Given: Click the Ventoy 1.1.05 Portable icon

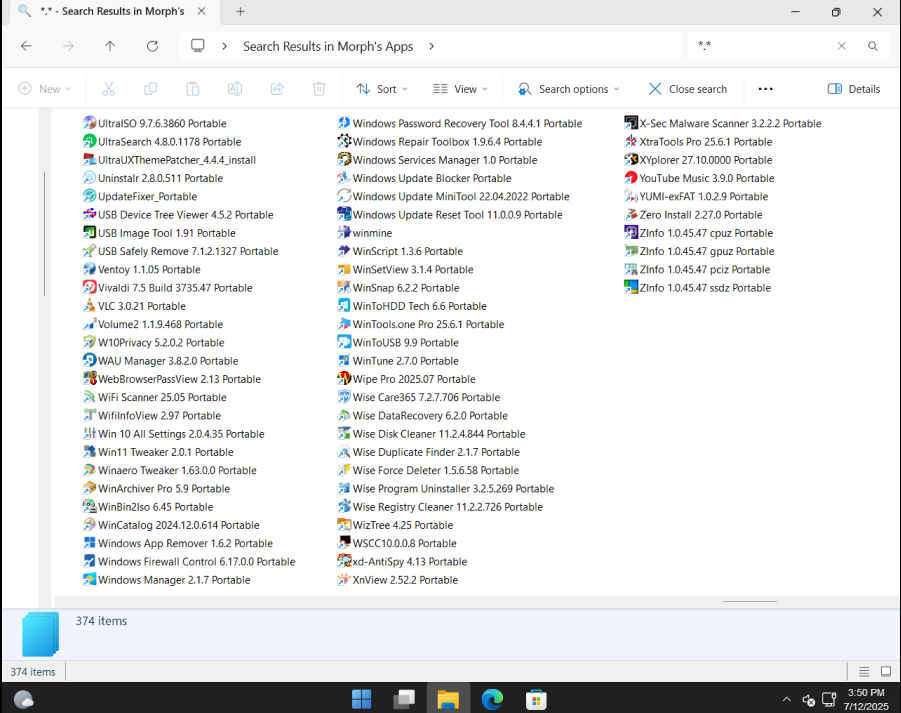Looking at the screenshot, I should pyautogui.click(x=89, y=269).
